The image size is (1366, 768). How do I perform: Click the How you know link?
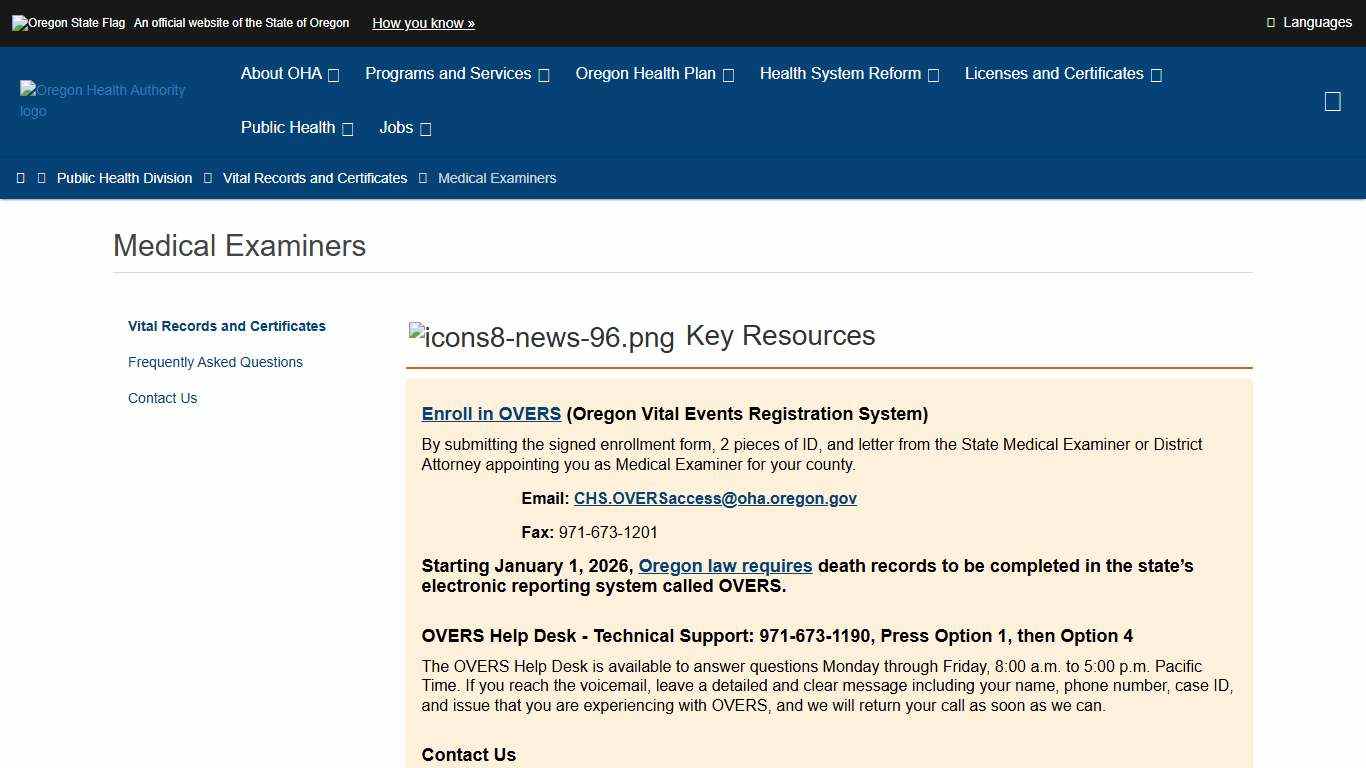[x=423, y=23]
